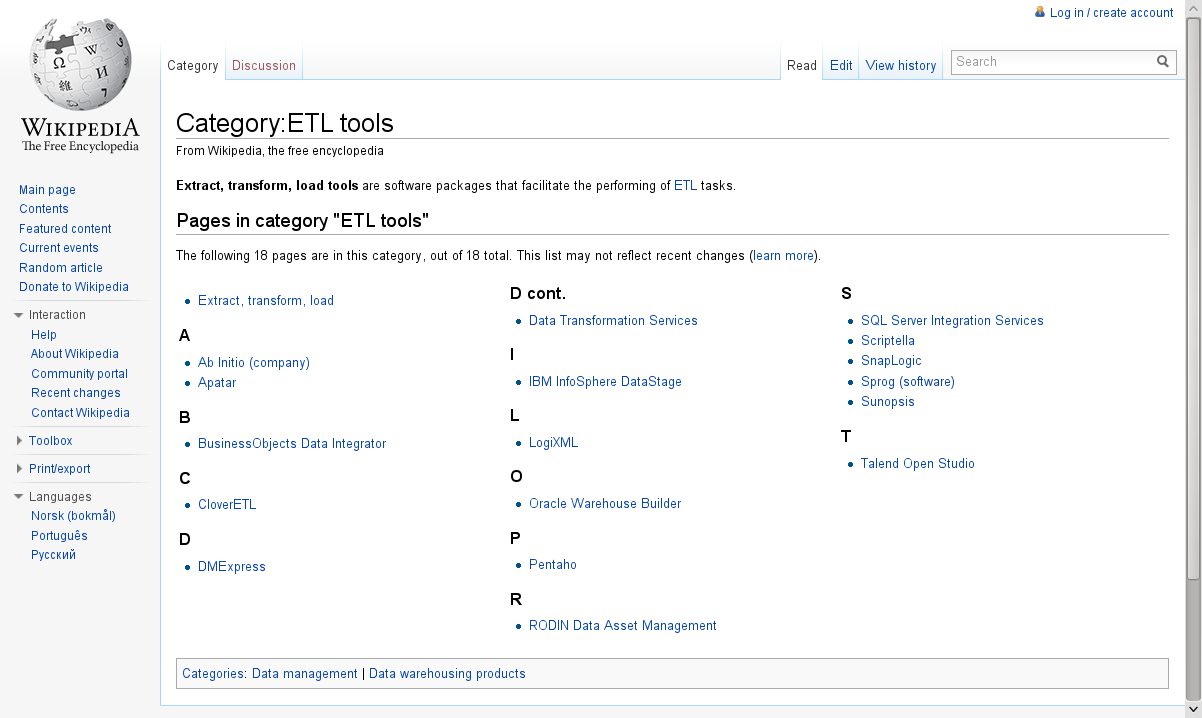
Task: Open SQL Server Integration Services article
Action: 952,321
